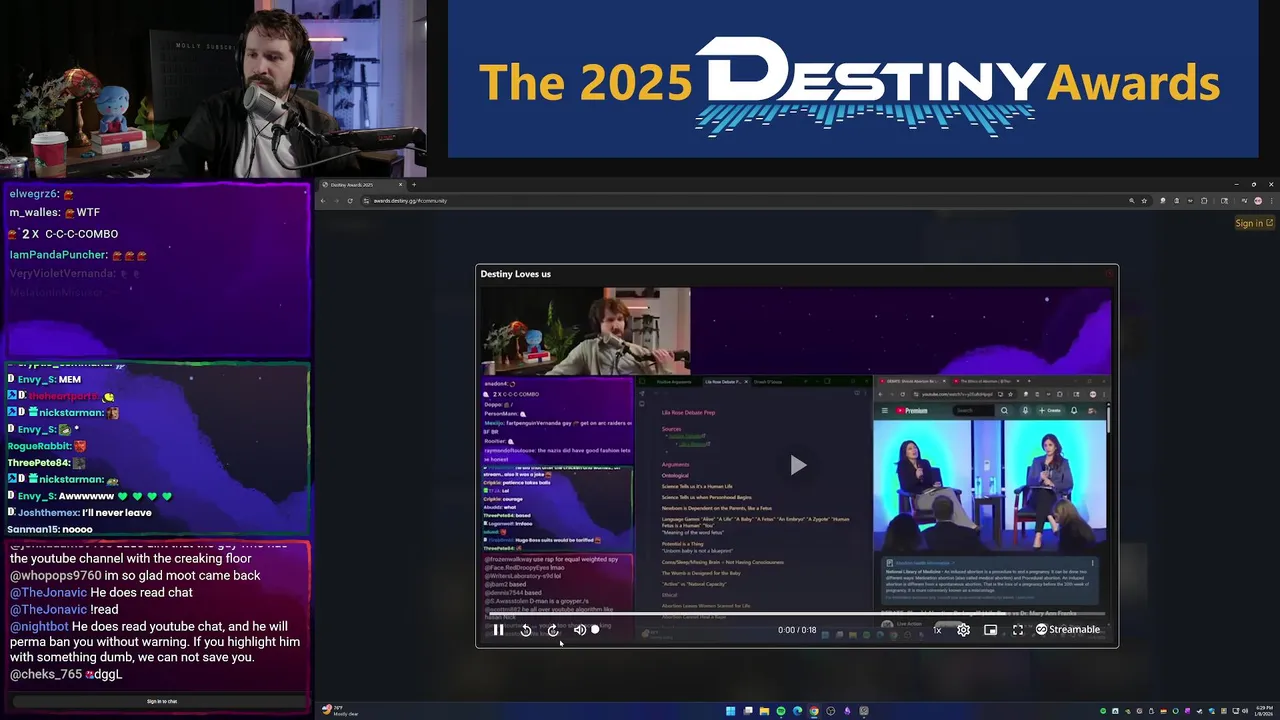Open the 1x playback speed option

click(x=937, y=630)
